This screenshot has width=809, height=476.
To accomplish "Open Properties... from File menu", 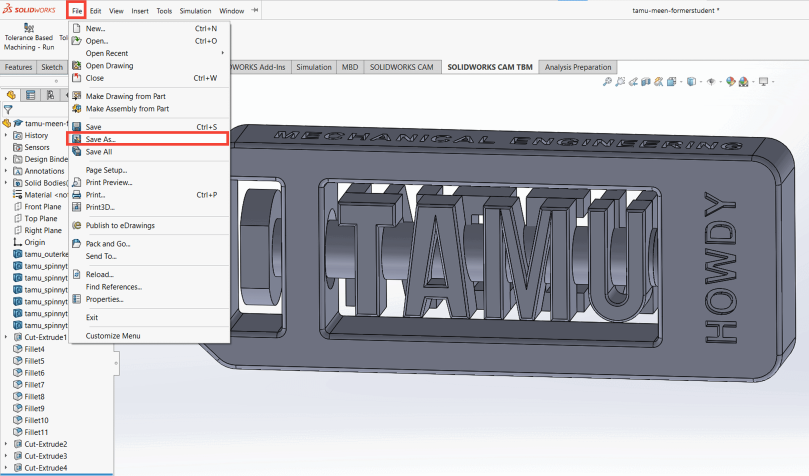I will pyautogui.click(x=150, y=299).
